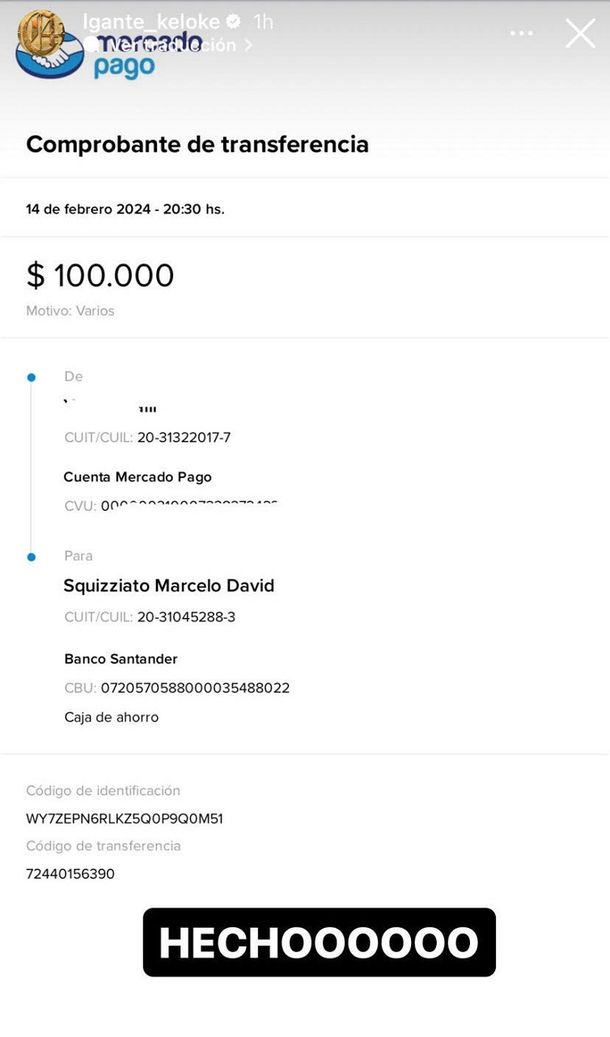Click the blue dot beside Para
610x1037 pixels.
31,556
